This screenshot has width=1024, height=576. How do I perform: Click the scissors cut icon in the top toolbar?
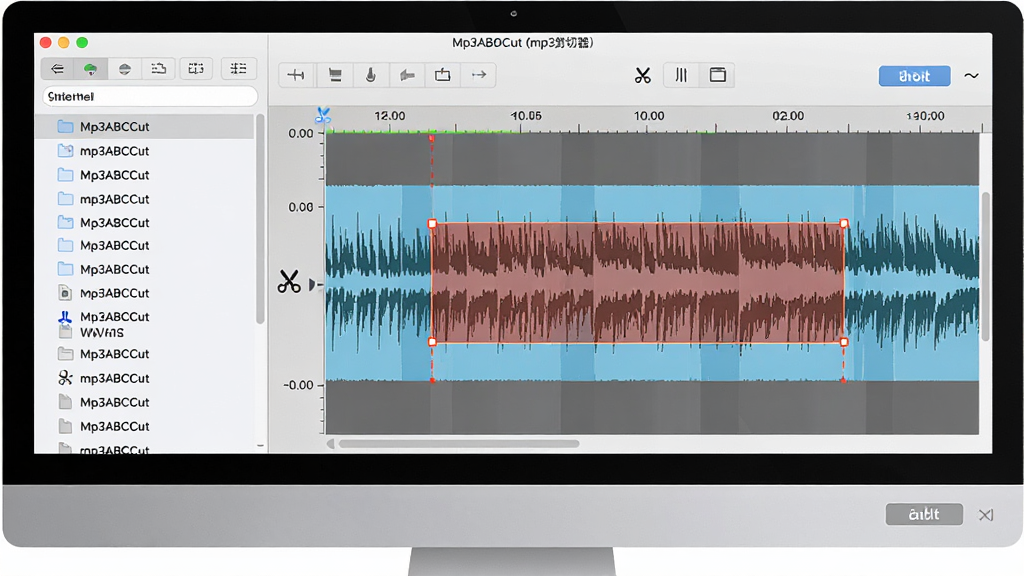(x=643, y=76)
